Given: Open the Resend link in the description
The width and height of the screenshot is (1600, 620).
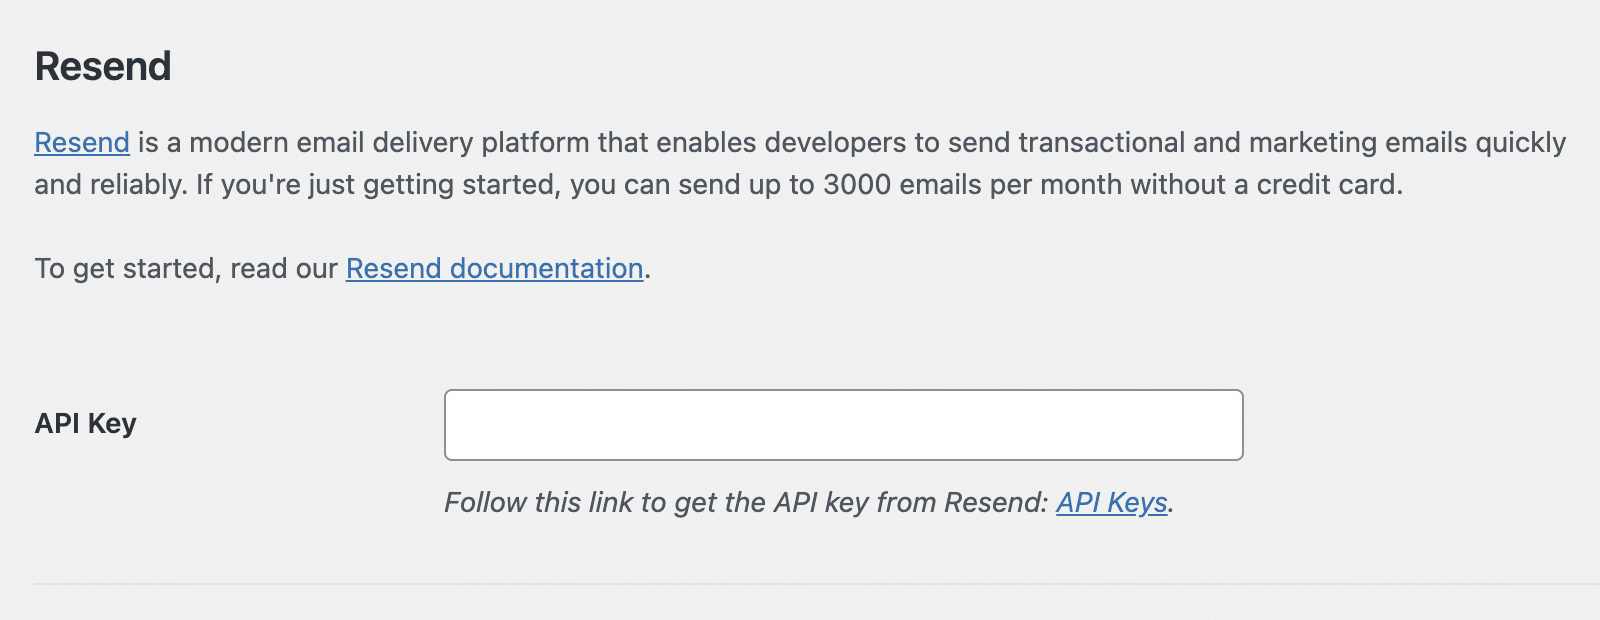Looking at the screenshot, I should 82,143.
